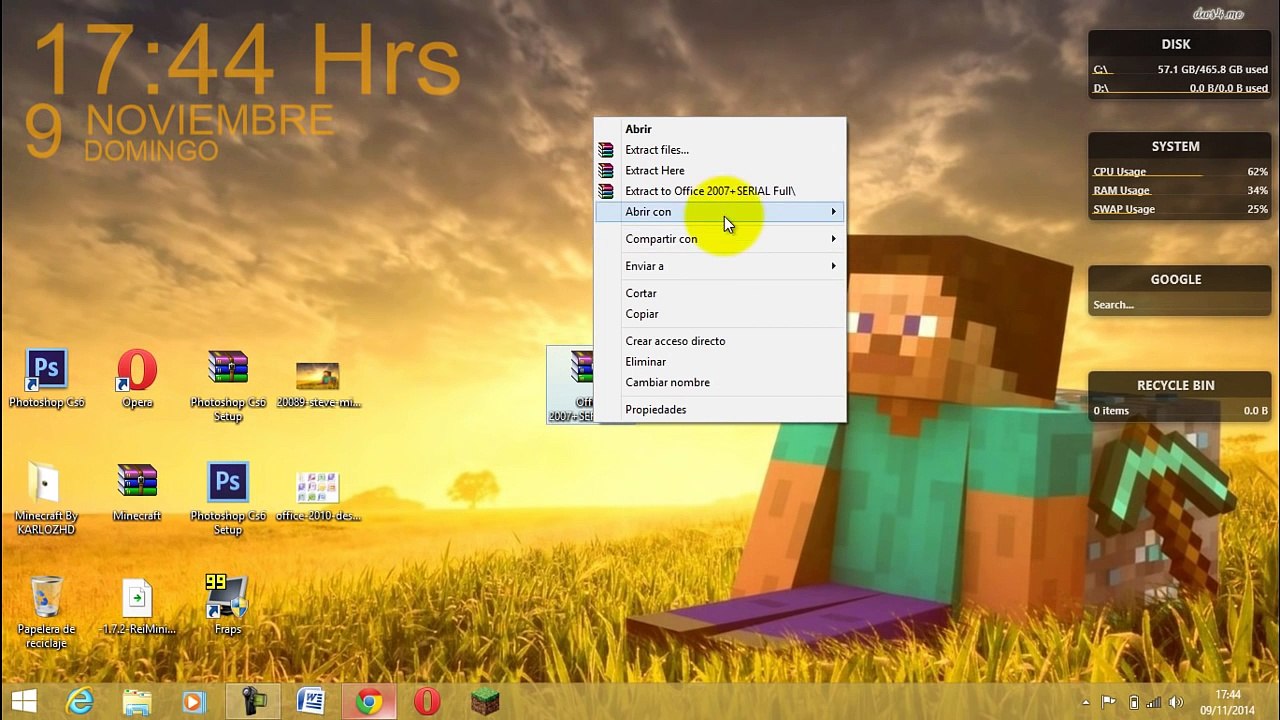Image resolution: width=1280 pixels, height=720 pixels.
Task: Choose Abrir in the context menu
Action: click(720, 129)
